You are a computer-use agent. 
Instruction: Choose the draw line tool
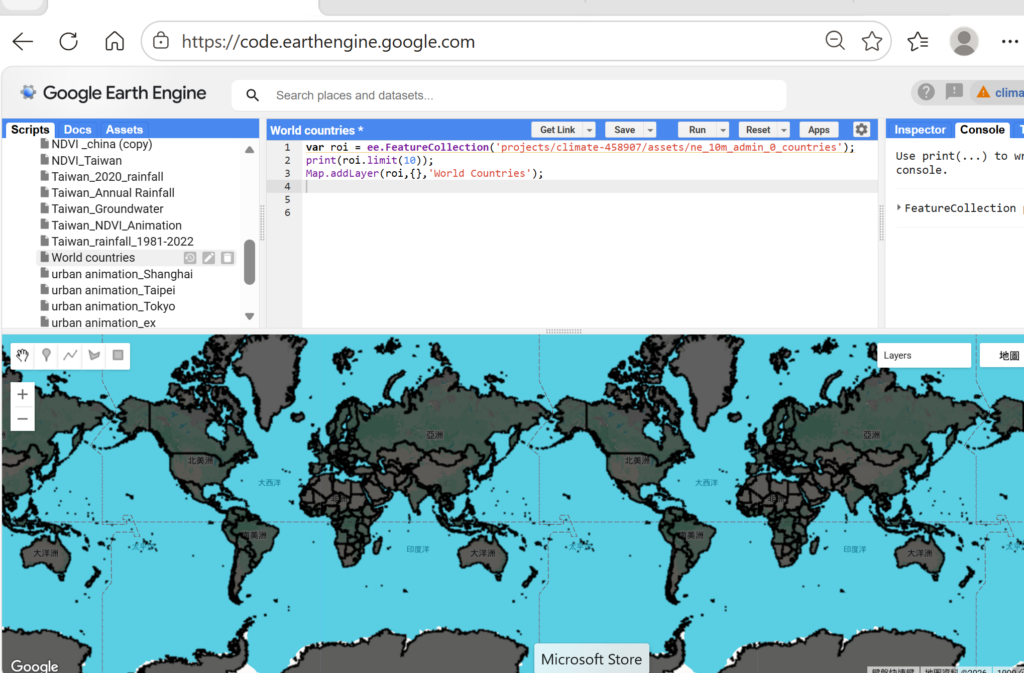70,355
